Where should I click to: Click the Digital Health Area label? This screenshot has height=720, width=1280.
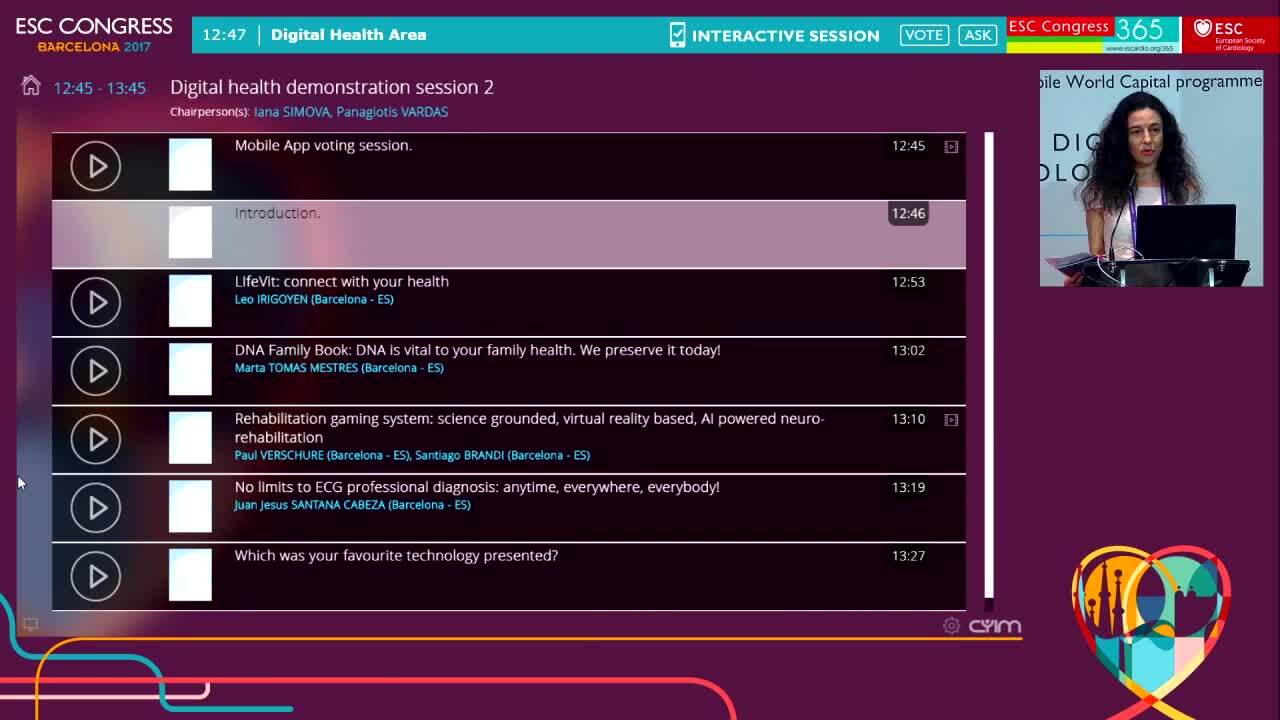click(348, 35)
